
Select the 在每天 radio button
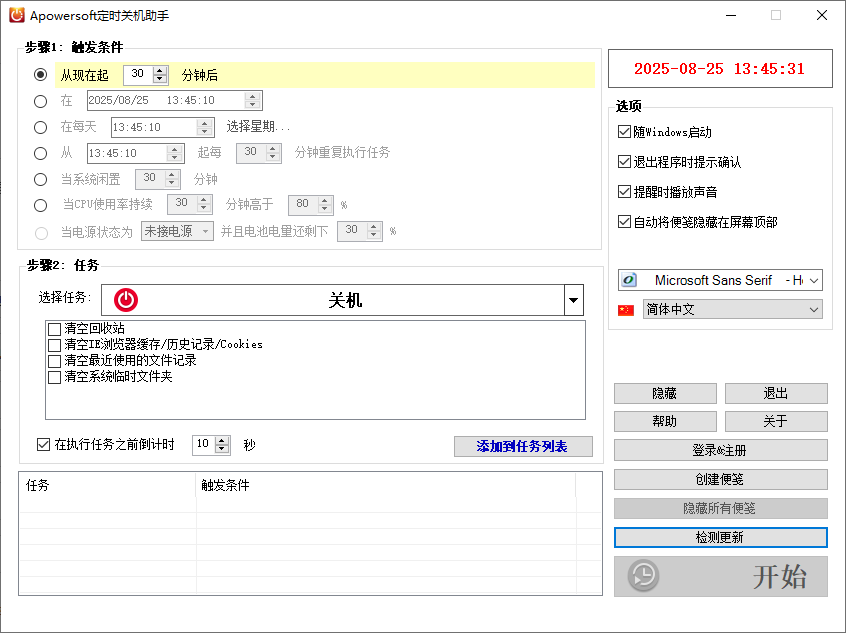tap(40, 127)
